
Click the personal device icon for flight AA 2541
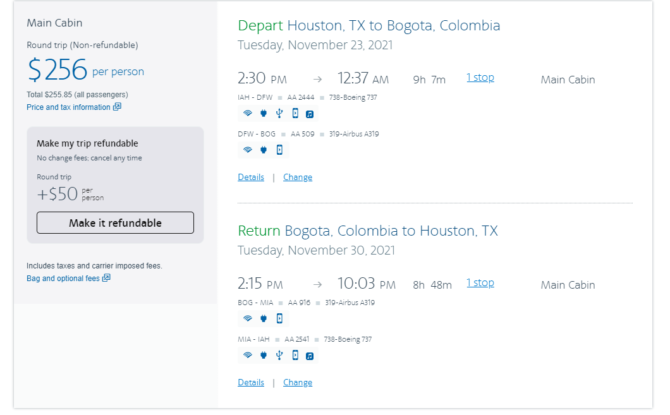pyautogui.click(x=295, y=355)
